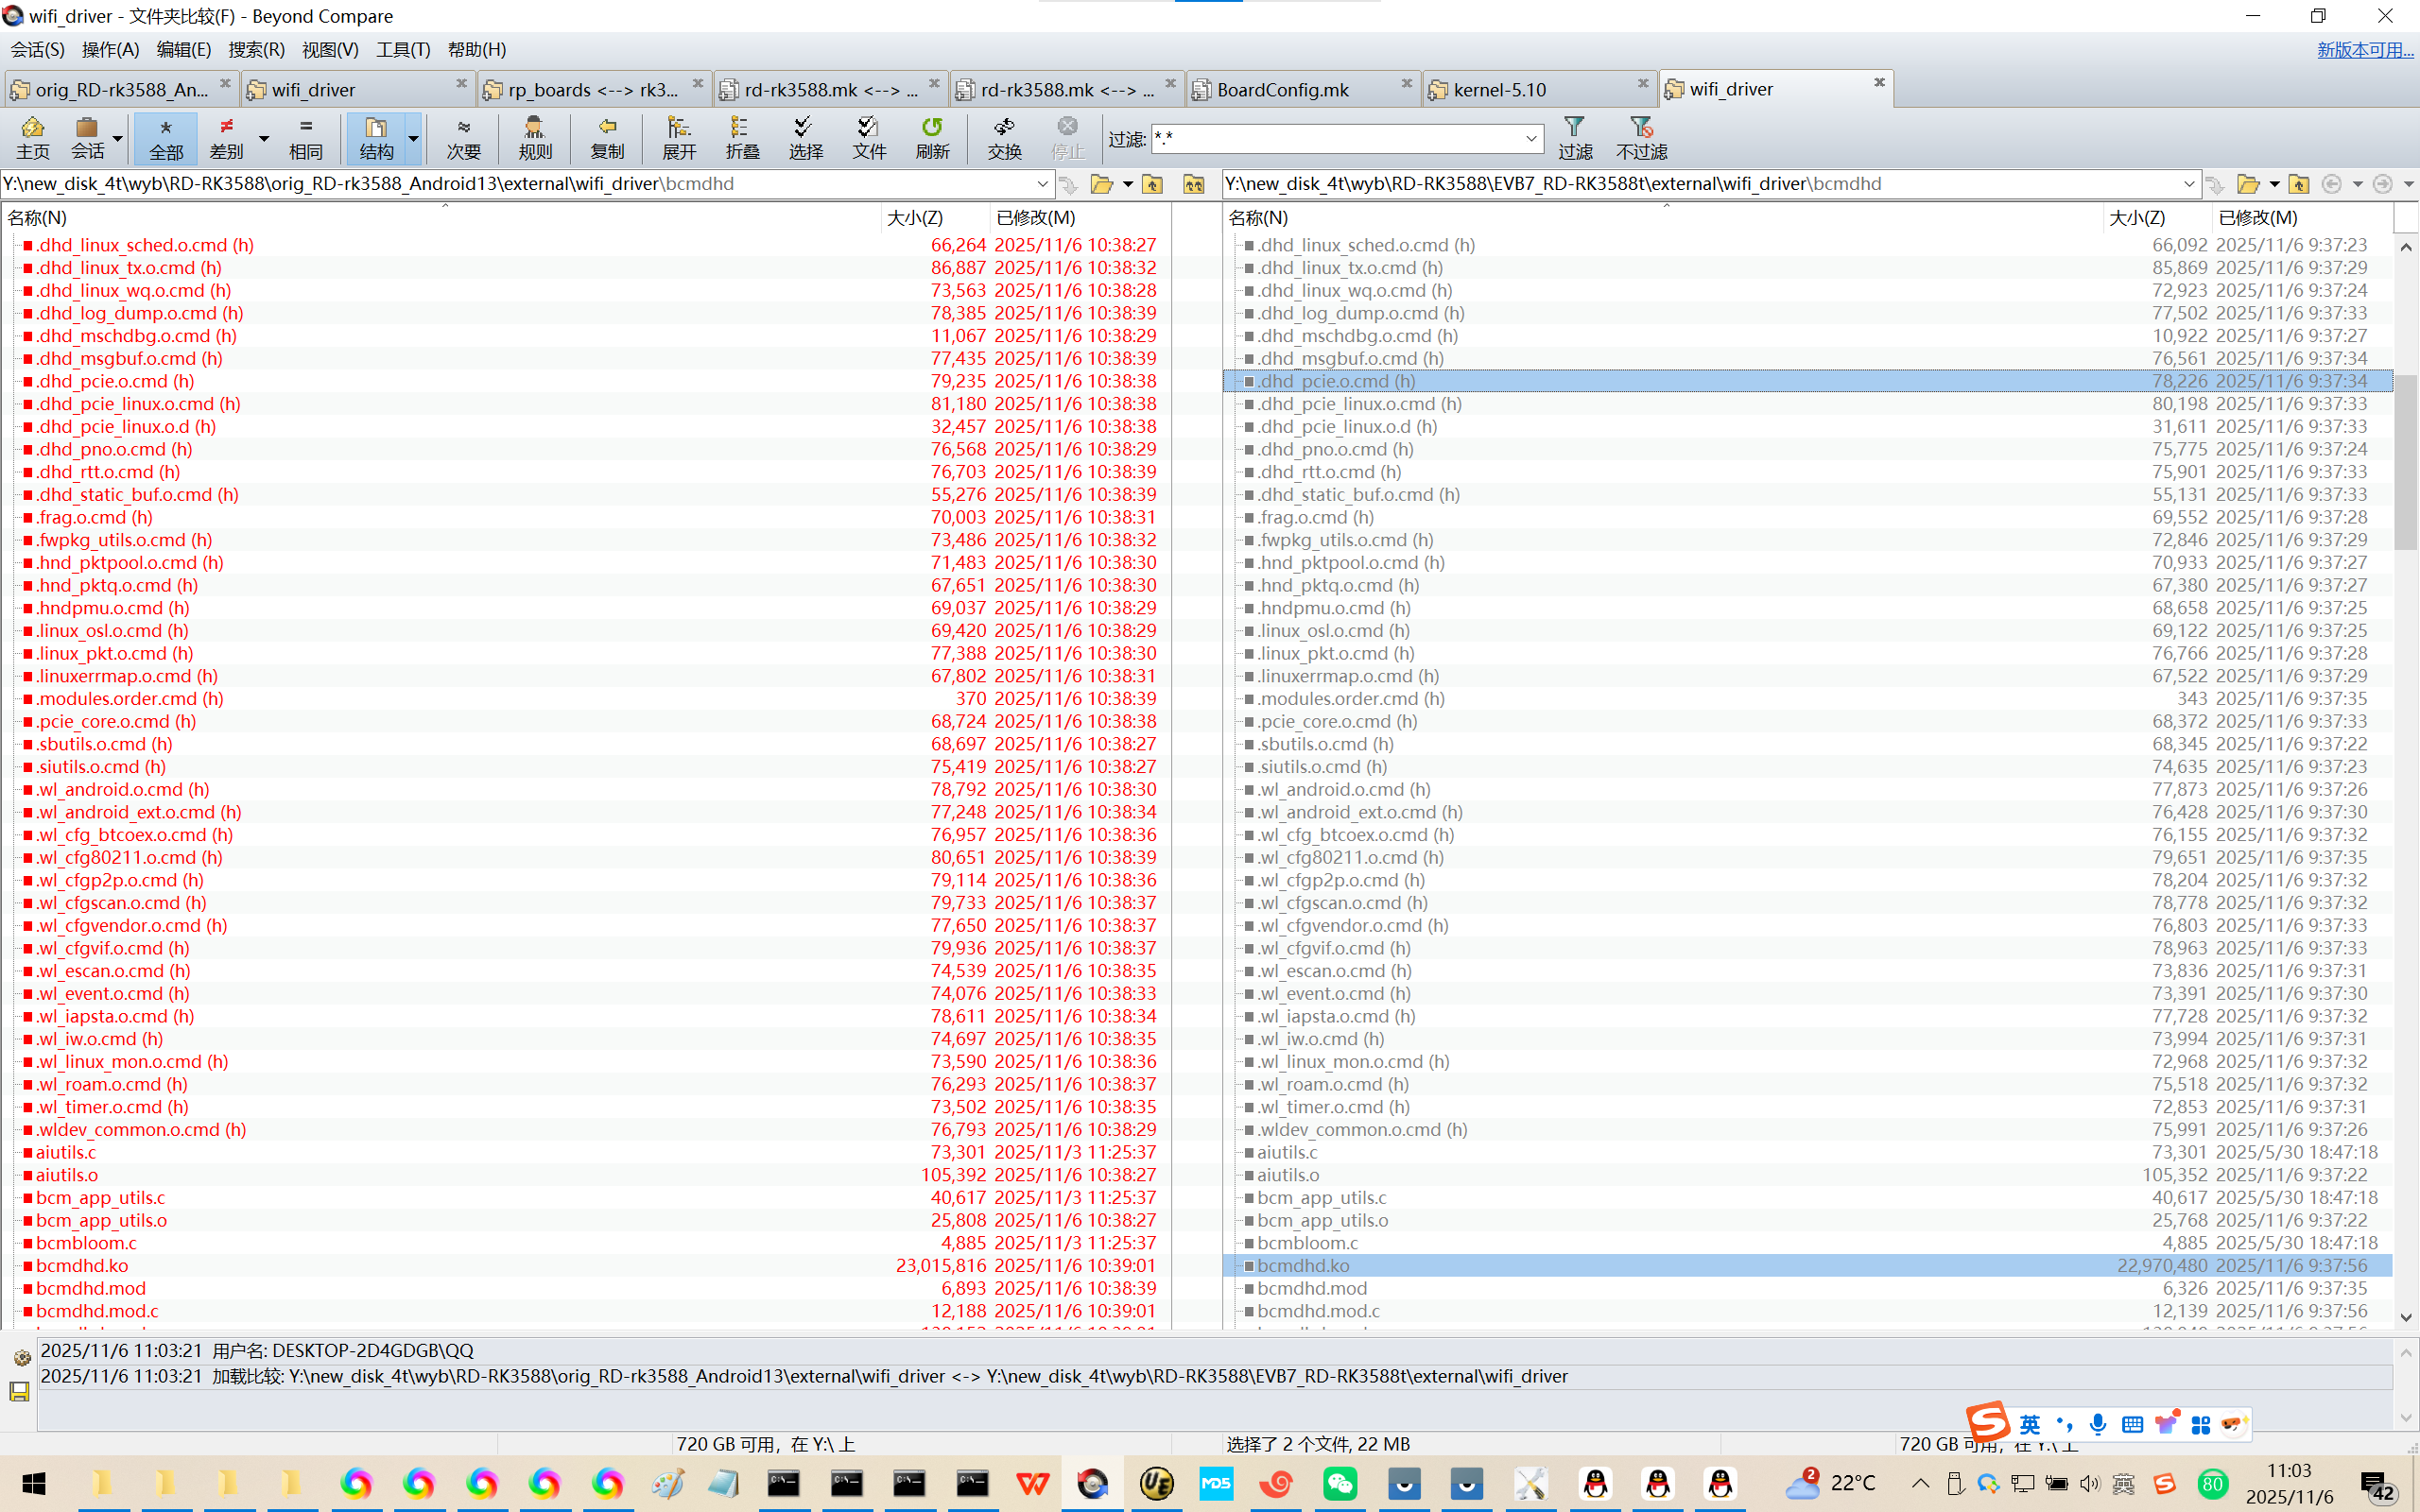Click the left Size (大小) column header
Image resolution: width=2420 pixels, height=1512 pixels.
[x=914, y=217]
